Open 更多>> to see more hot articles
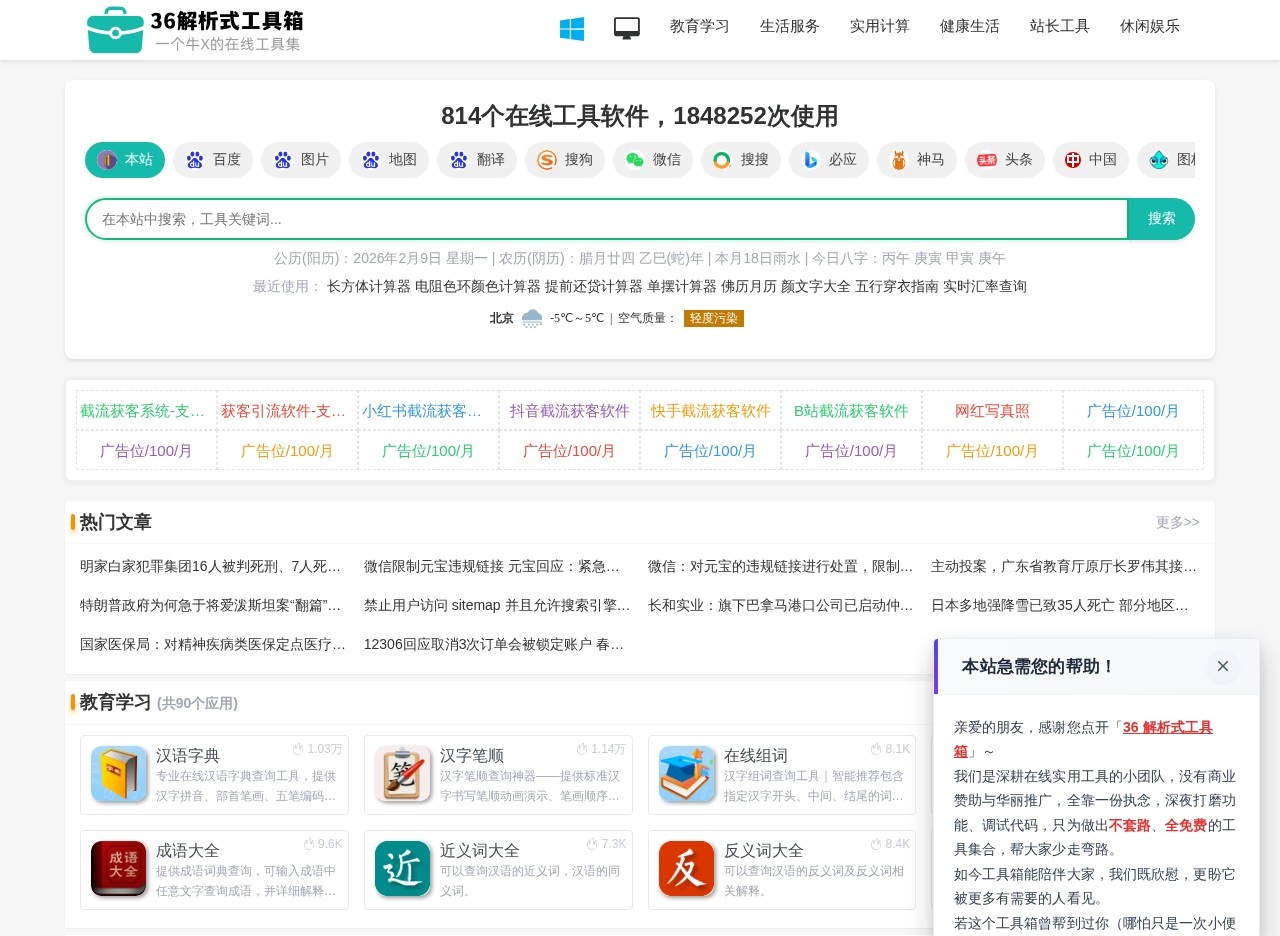 coord(1178,522)
